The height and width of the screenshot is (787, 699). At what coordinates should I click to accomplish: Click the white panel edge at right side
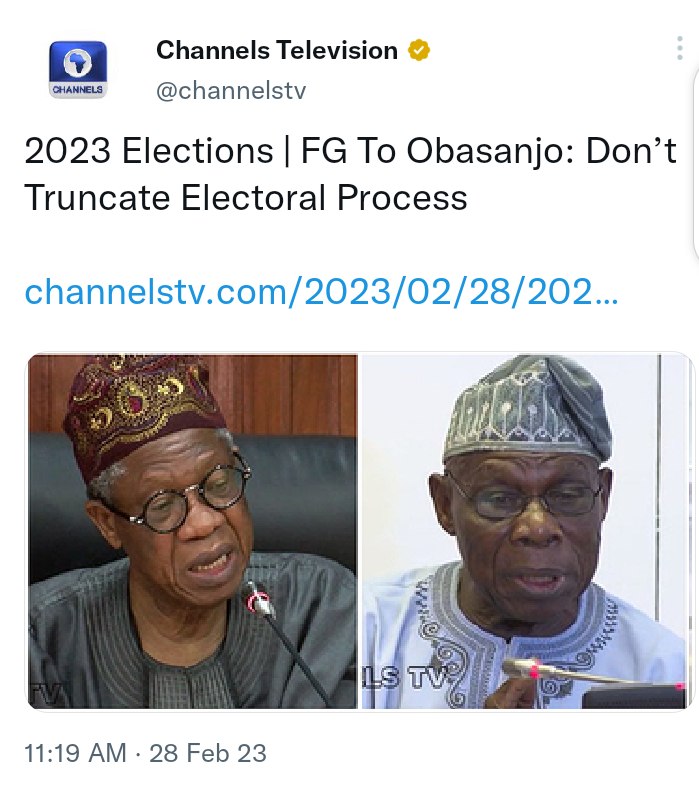click(x=695, y=167)
